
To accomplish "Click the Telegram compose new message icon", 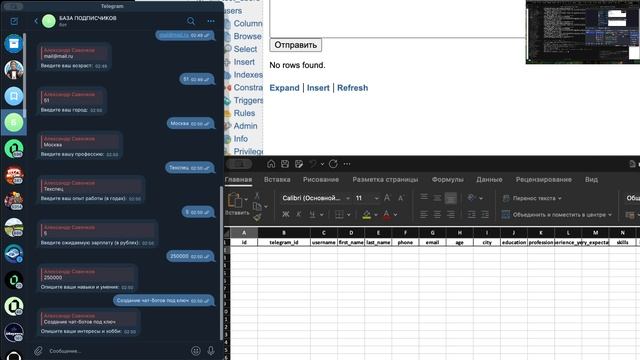I will 14,21.
